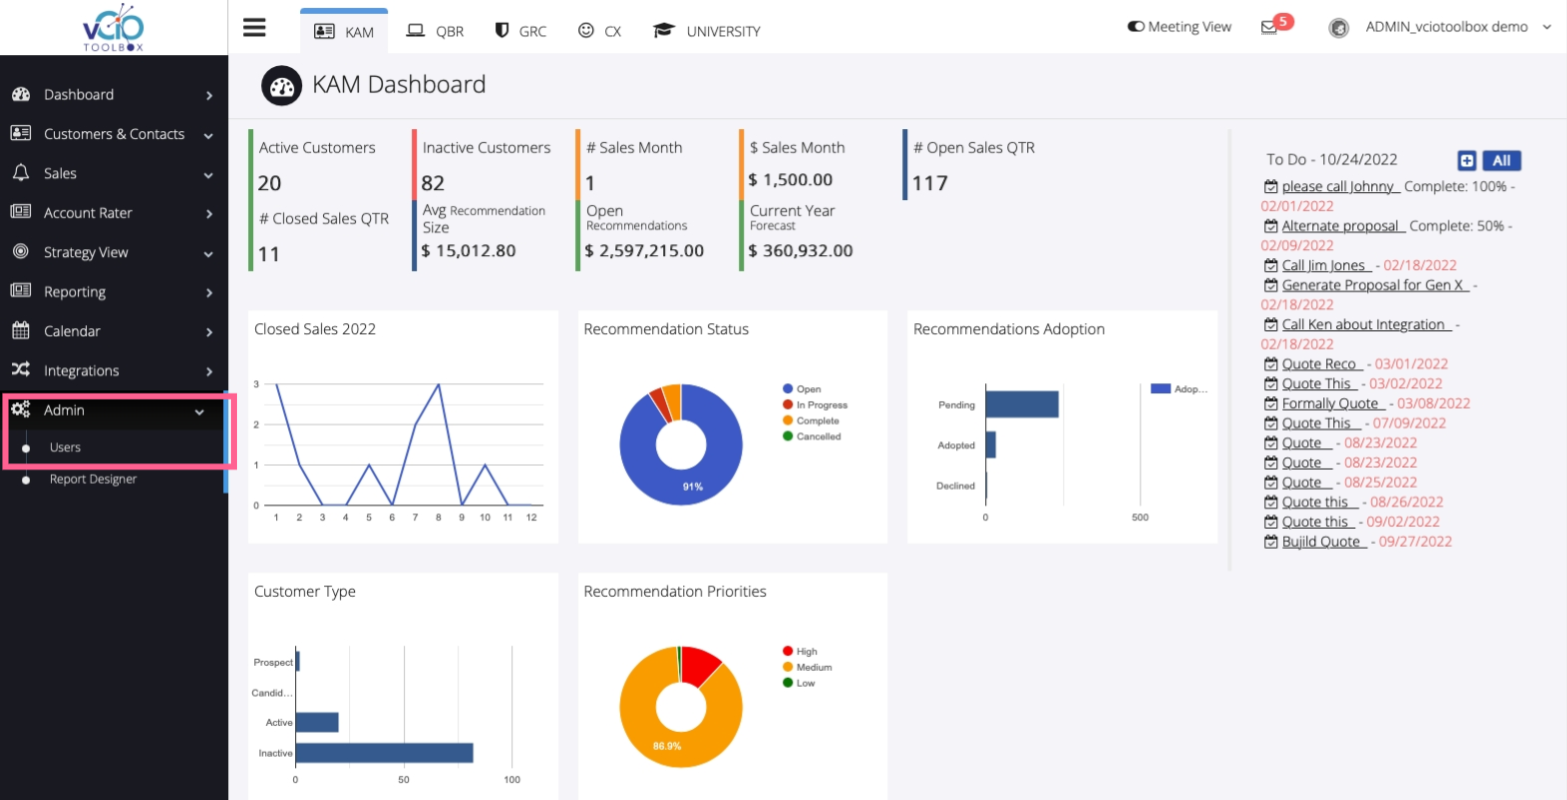This screenshot has width=1567, height=800.
Task: Switch to the QBR tab
Action: click(435, 31)
